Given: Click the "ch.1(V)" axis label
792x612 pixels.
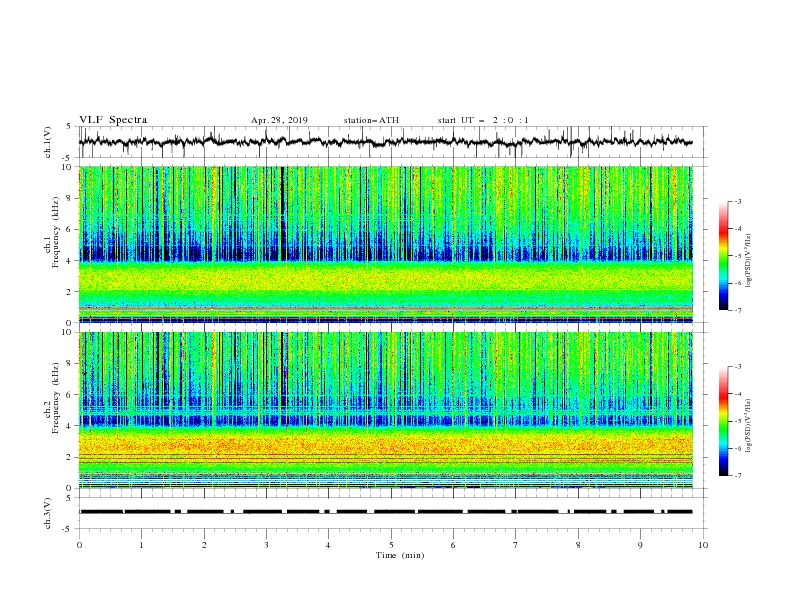Looking at the screenshot, I should tap(48, 142).
